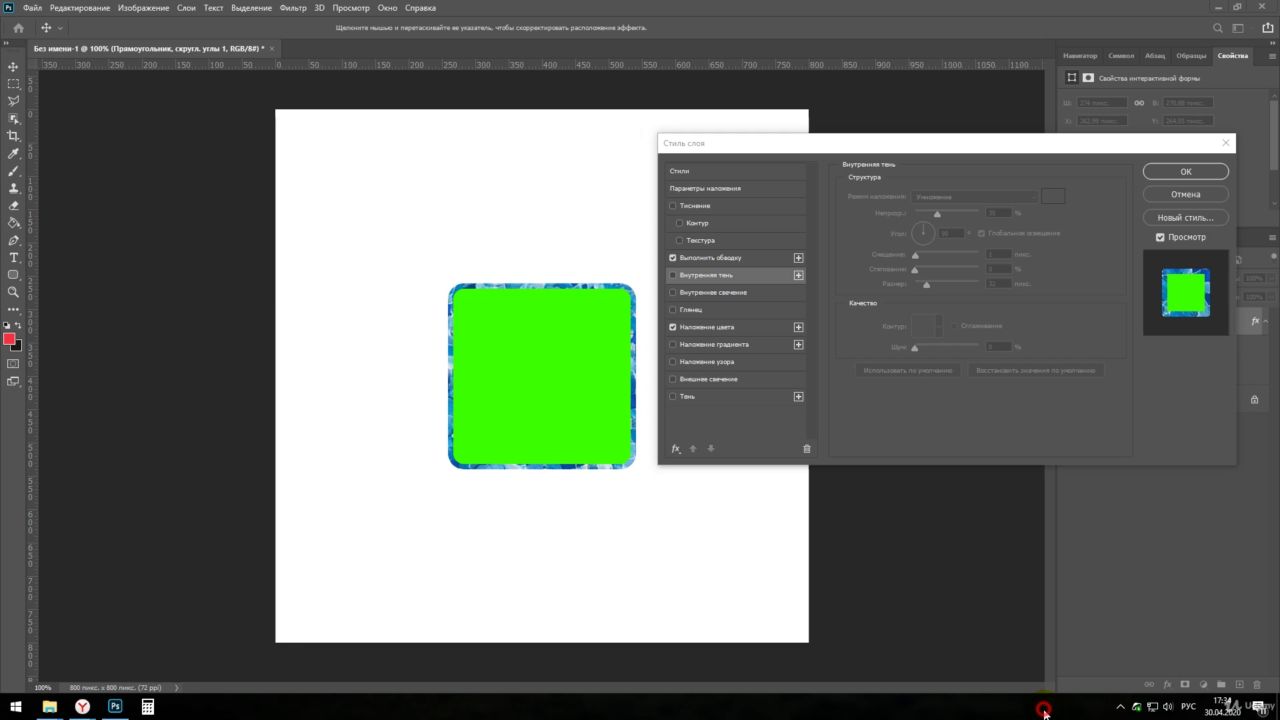Open the Стили section in dialog

pyautogui.click(x=736, y=171)
